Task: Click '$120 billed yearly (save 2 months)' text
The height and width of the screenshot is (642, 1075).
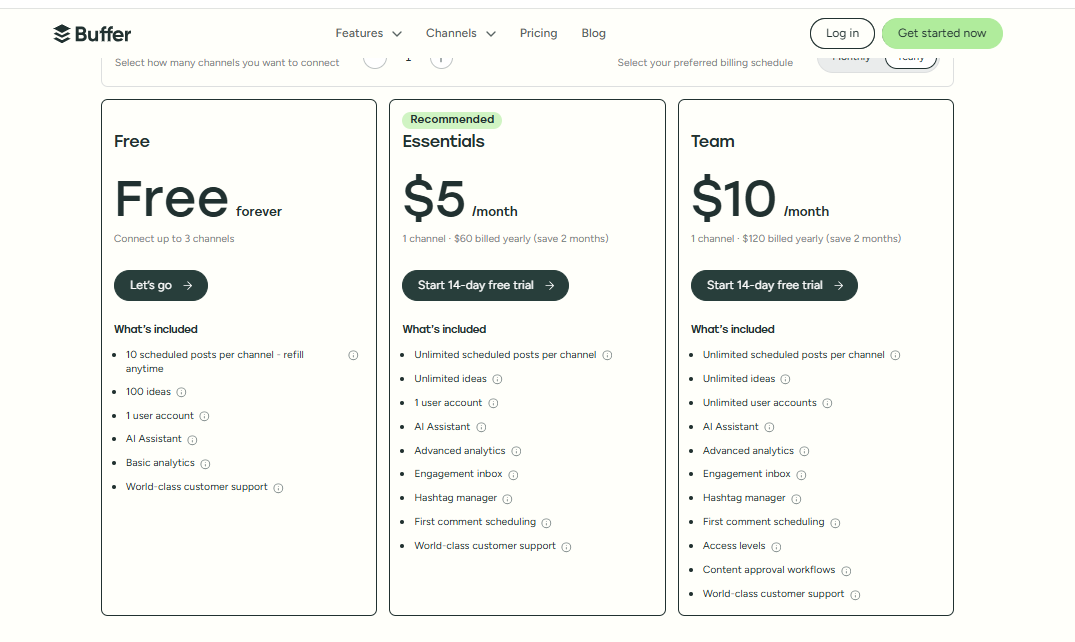Action: [x=821, y=239]
